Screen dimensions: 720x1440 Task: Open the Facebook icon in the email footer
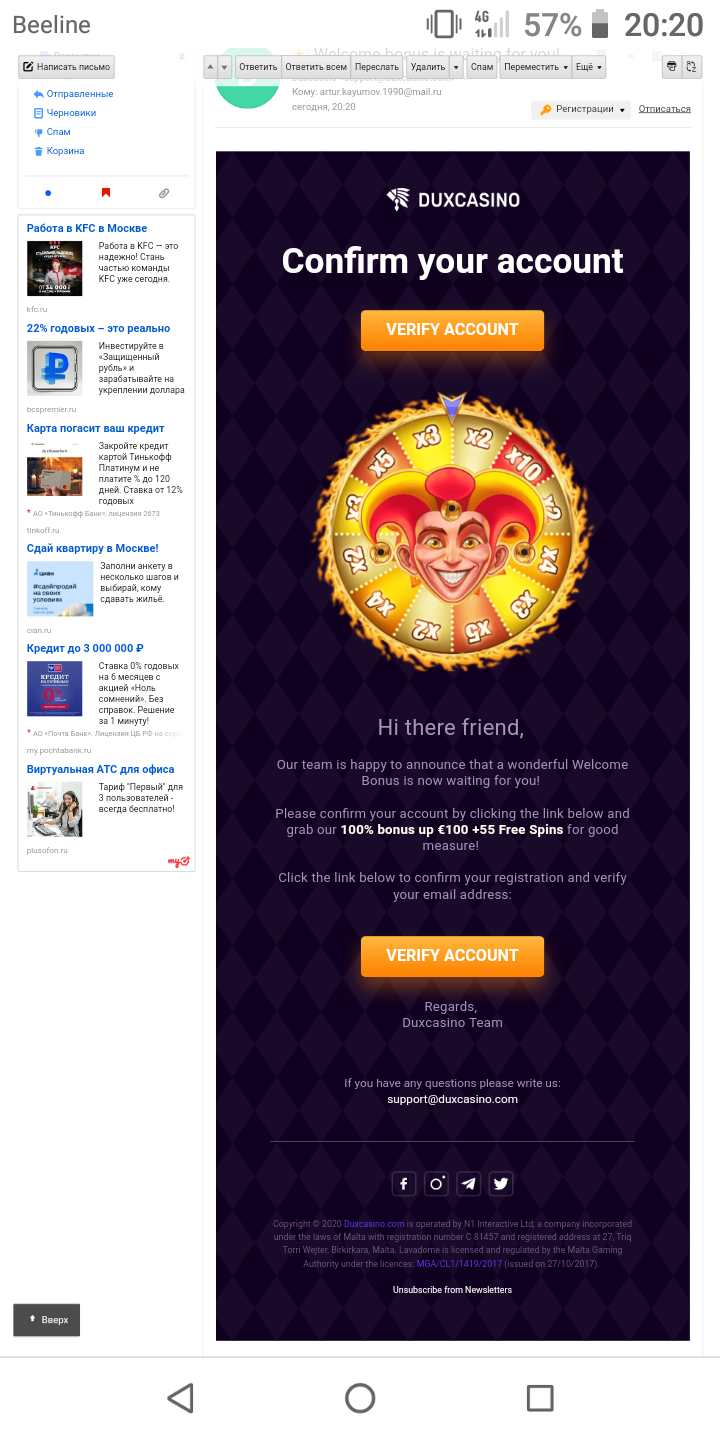coord(403,1184)
